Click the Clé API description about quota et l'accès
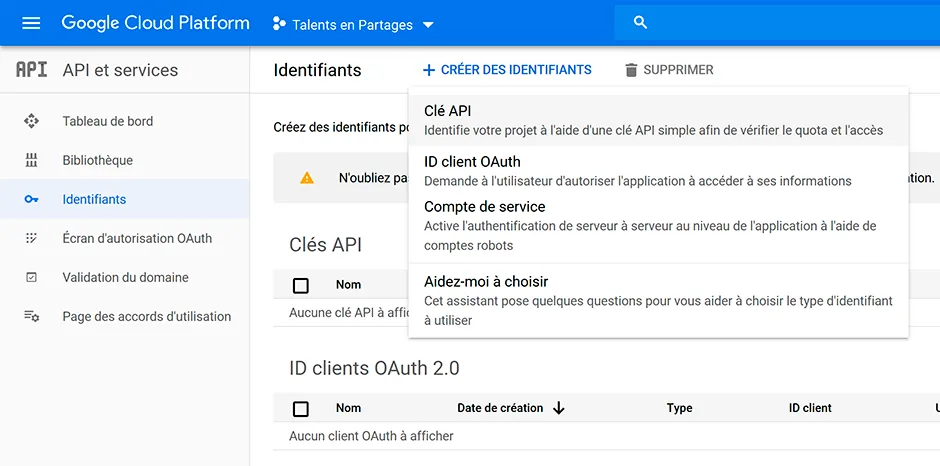Viewport: 940px width, 466px height. (x=653, y=130)
